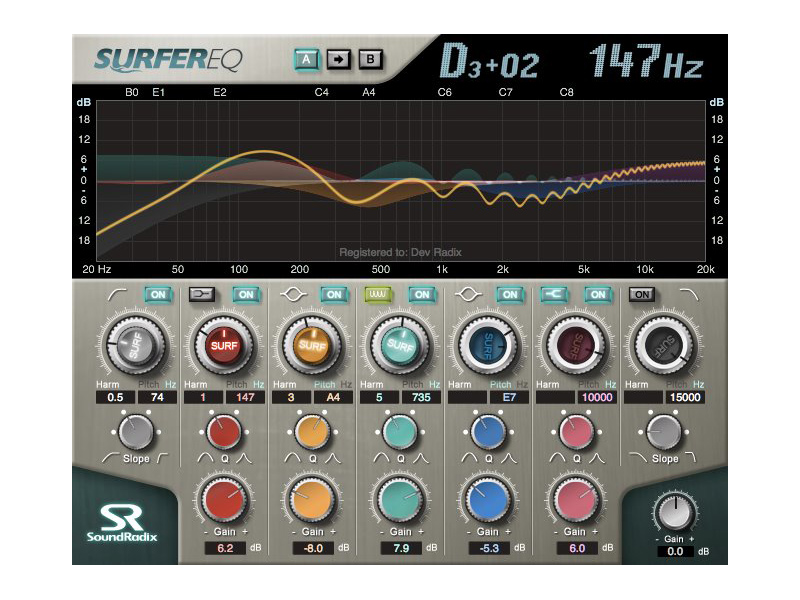800x600 pixels.
Task: Click gain value field showing 6.0
Action: pos(577,548)
